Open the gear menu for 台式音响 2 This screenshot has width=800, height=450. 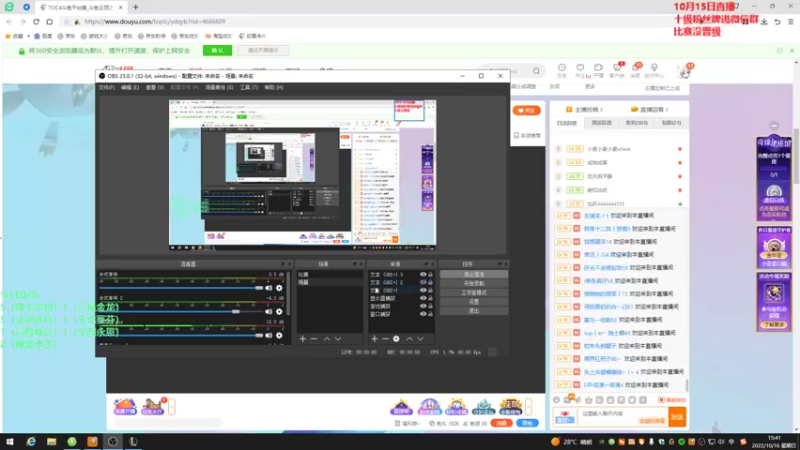coord(279,312)
